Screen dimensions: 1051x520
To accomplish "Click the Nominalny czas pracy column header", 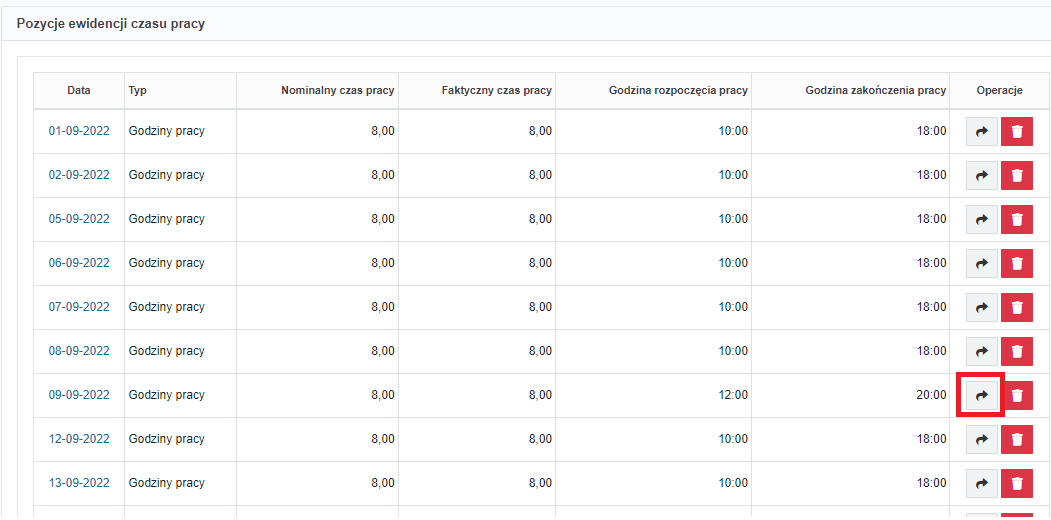I will (x=338, y=90).
